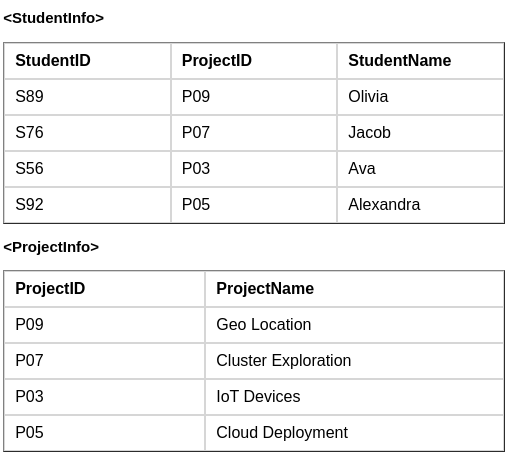The width and height of the screenshot is (509, 459).
Task: Select the Cluster Exploration cell
Action: coord(354,361)
